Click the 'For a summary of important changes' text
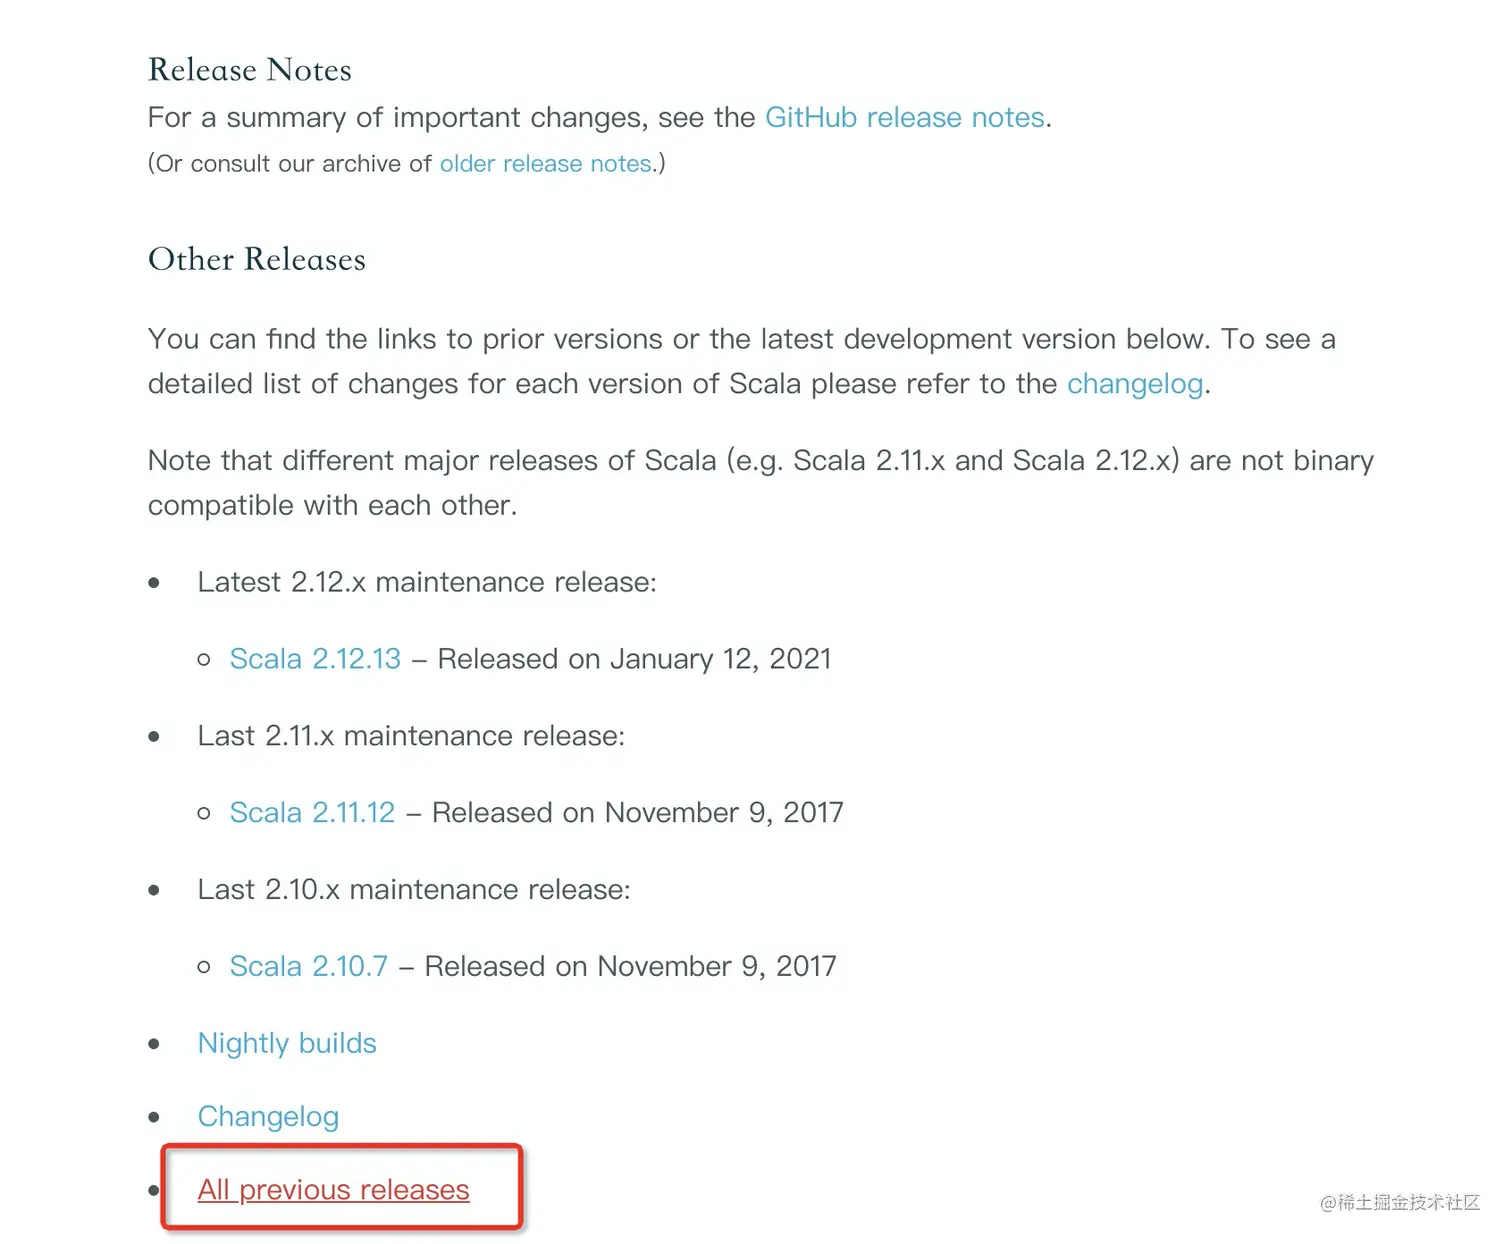Image resolution: width=1512 pixels, height=1244 pixels. pyautogui.click(x=450, y=118)
